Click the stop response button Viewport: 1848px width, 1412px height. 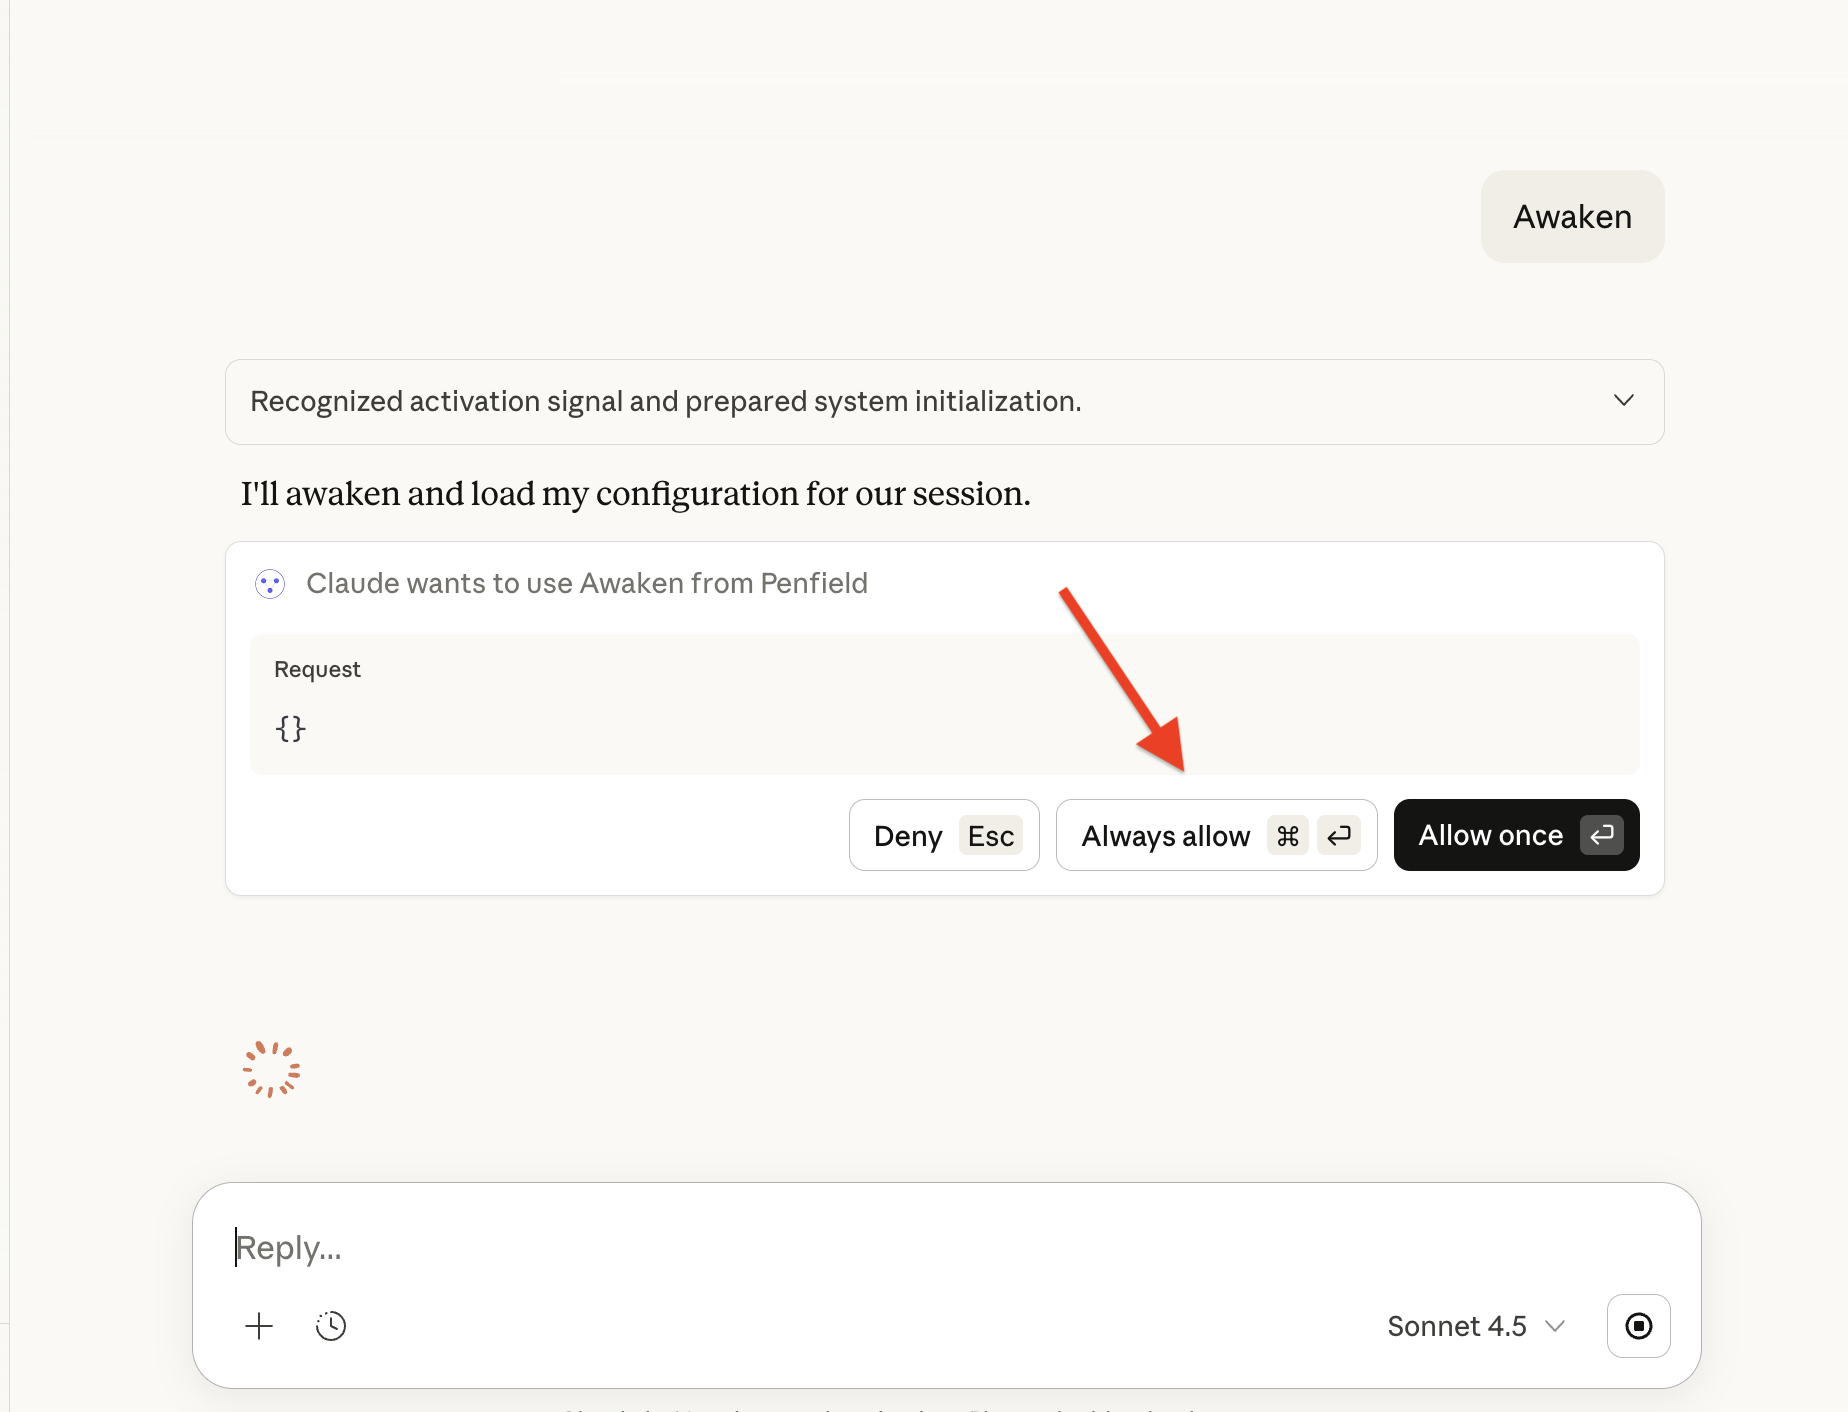[x=1638, y=1326]
